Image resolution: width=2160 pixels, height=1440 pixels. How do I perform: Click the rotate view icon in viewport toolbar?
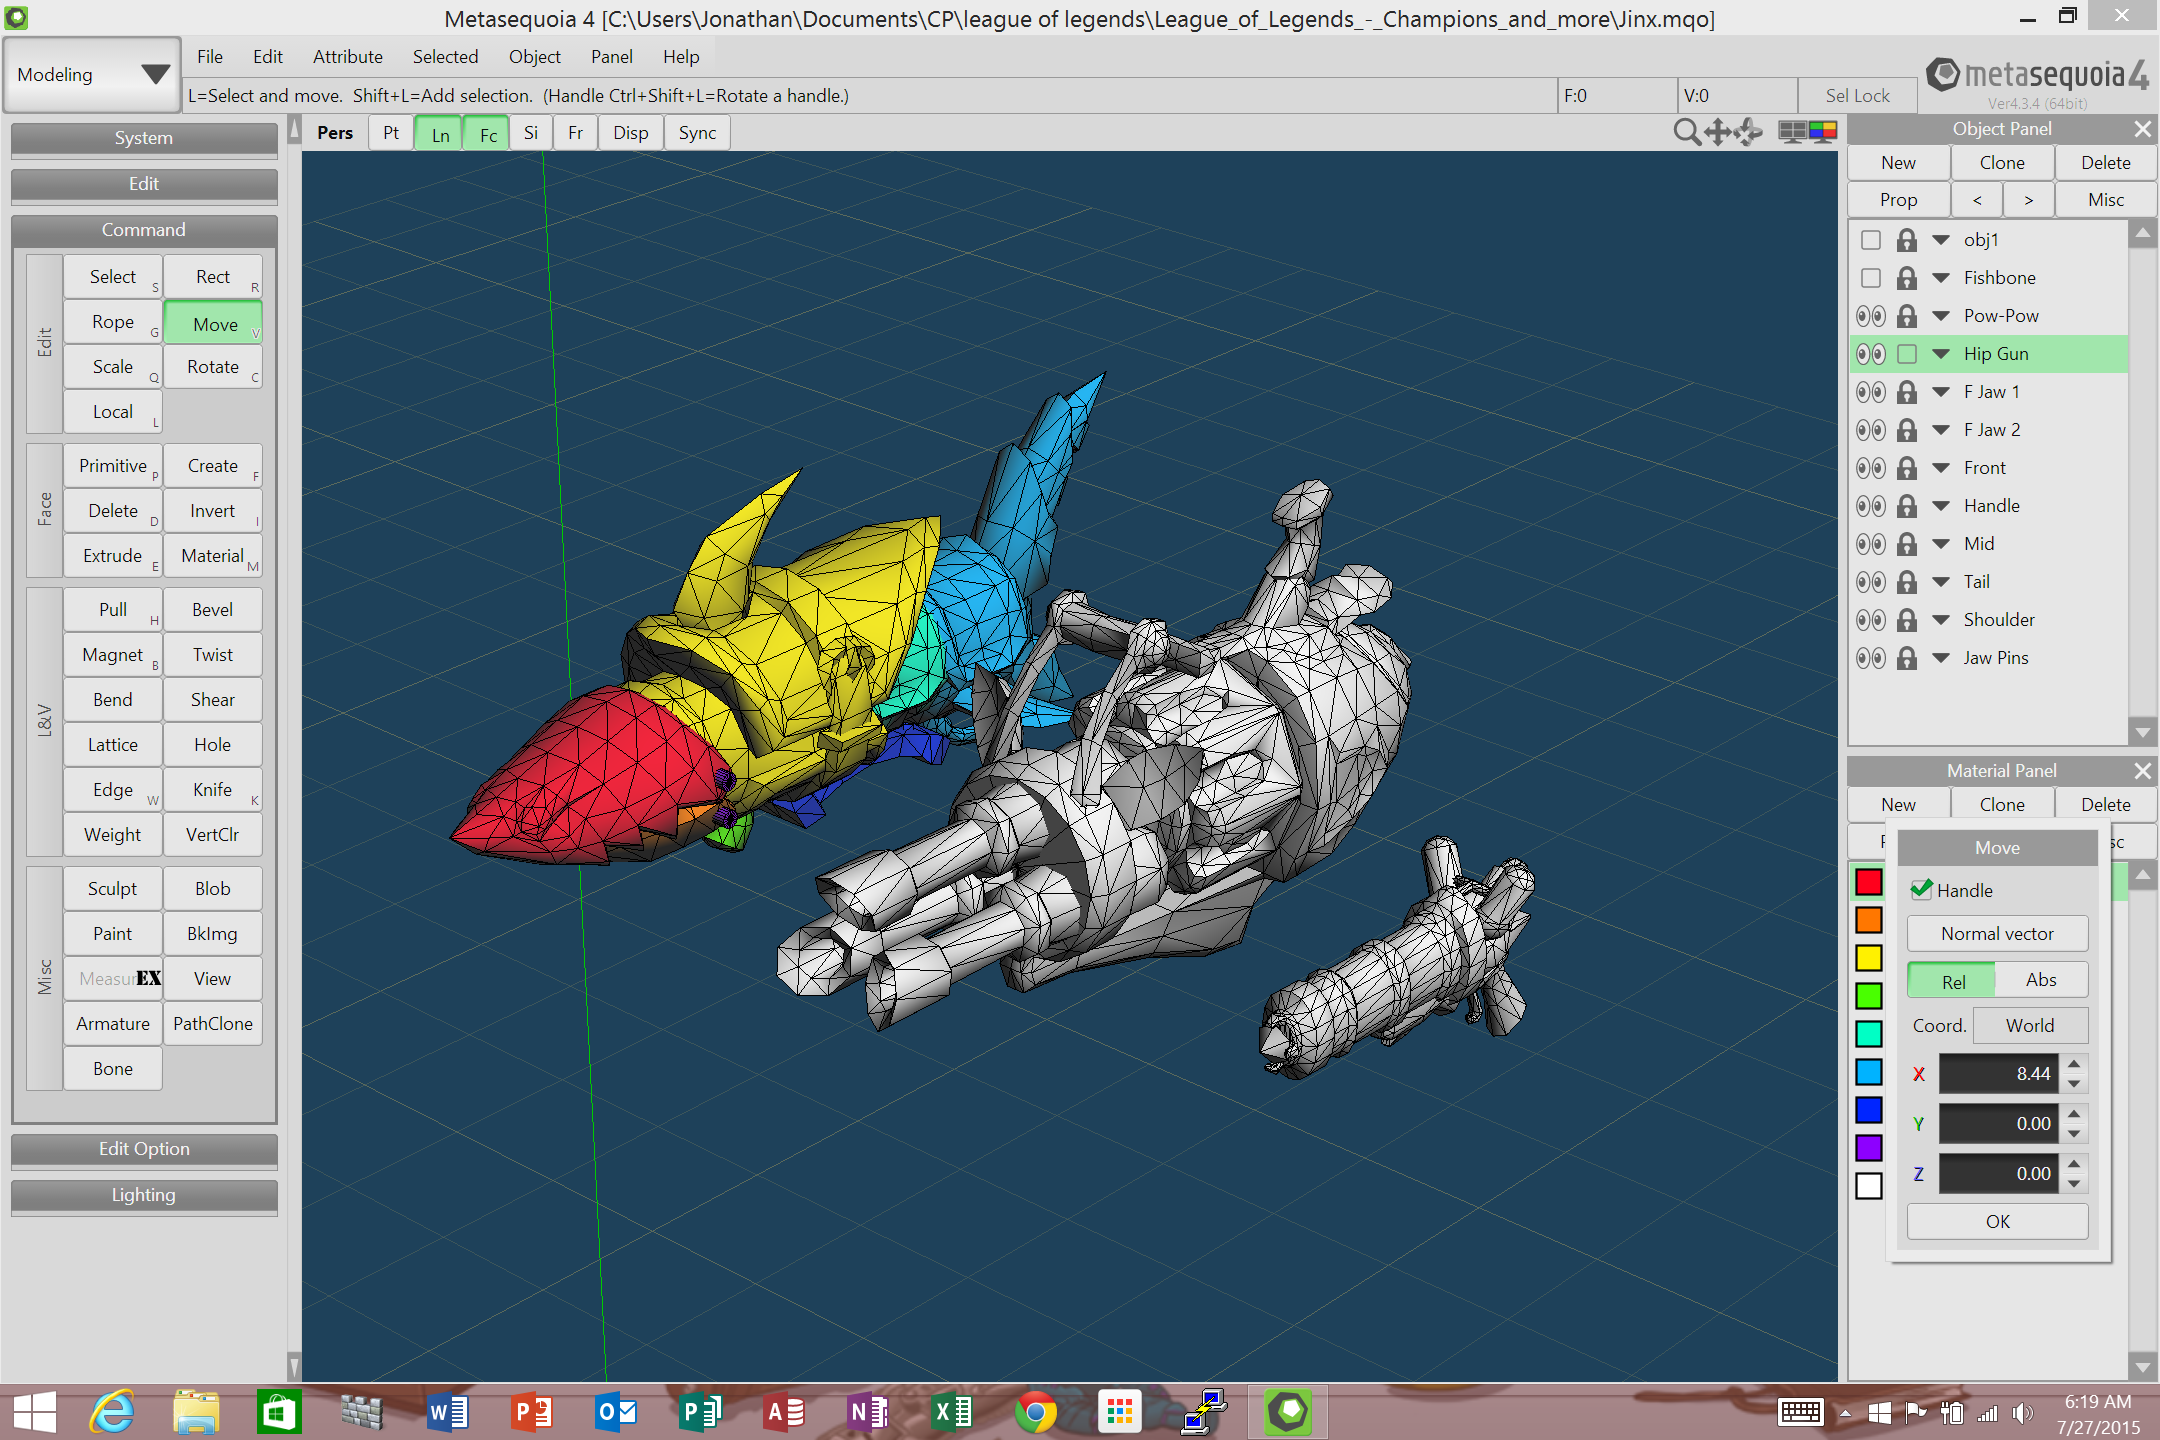click(1749, 132)
